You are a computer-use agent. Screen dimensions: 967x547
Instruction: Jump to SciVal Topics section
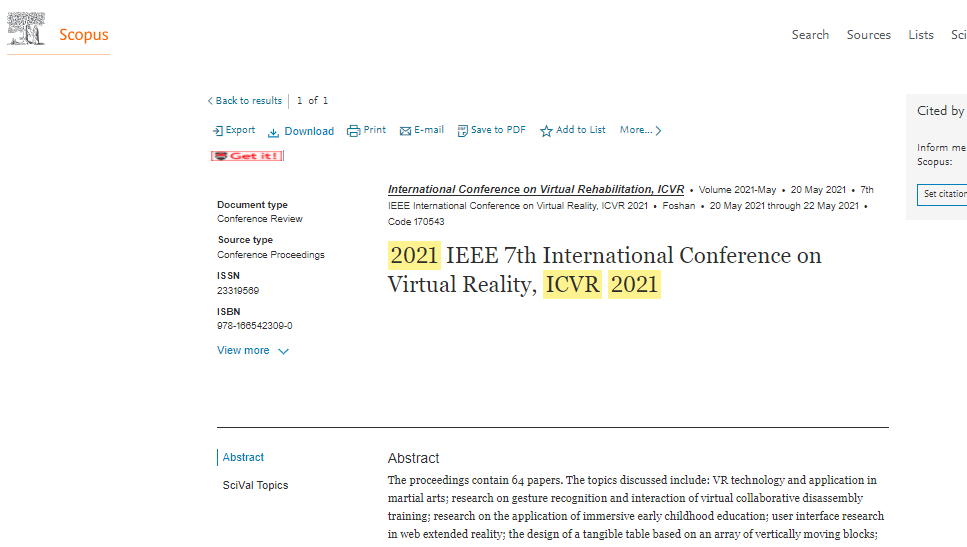click(x=255, y=485)
